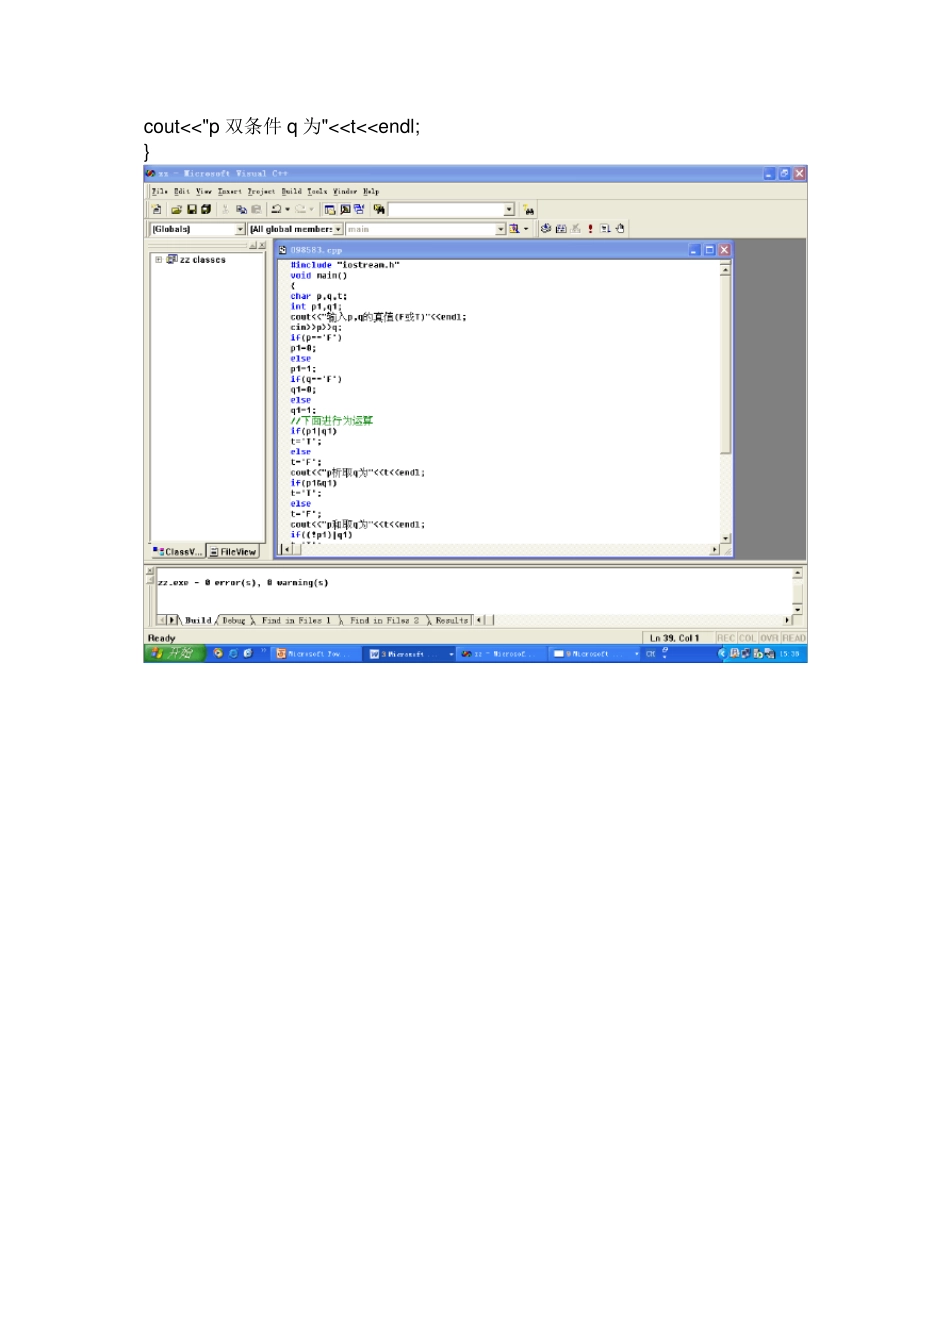Click the editor's vertical scrollbar up arrow
This screenshot has width=950, height=1344.
(x=726, y=269)
